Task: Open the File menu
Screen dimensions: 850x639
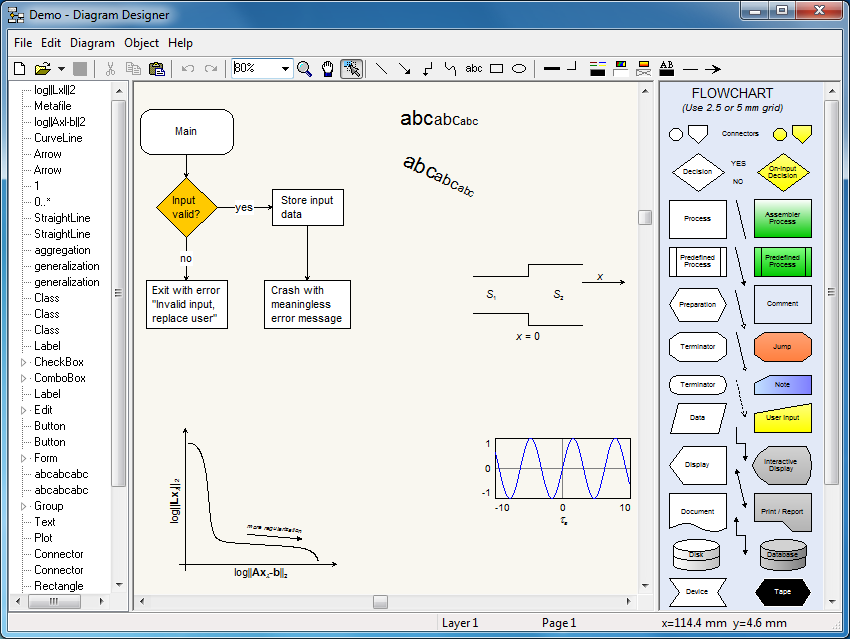Action: click(23, 43)
